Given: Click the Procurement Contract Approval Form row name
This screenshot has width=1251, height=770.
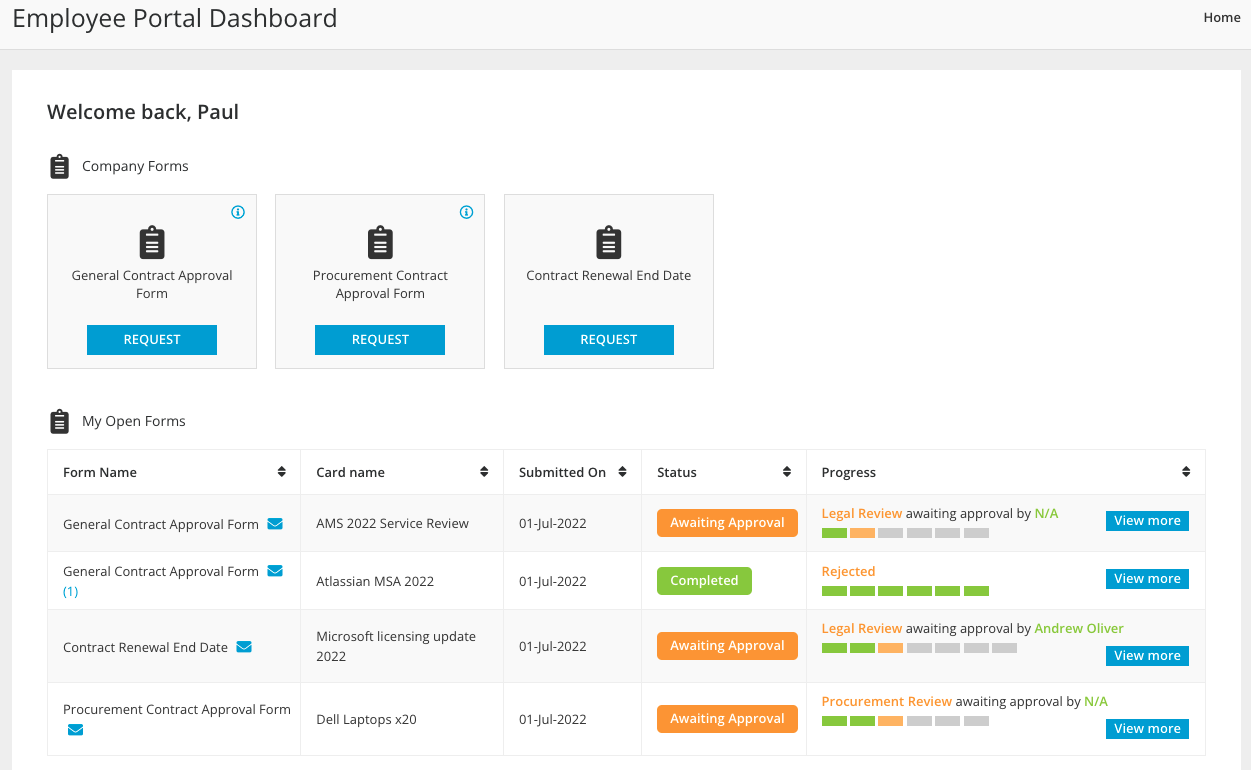Looking at the screenshot, I should [x=177, y=710].
